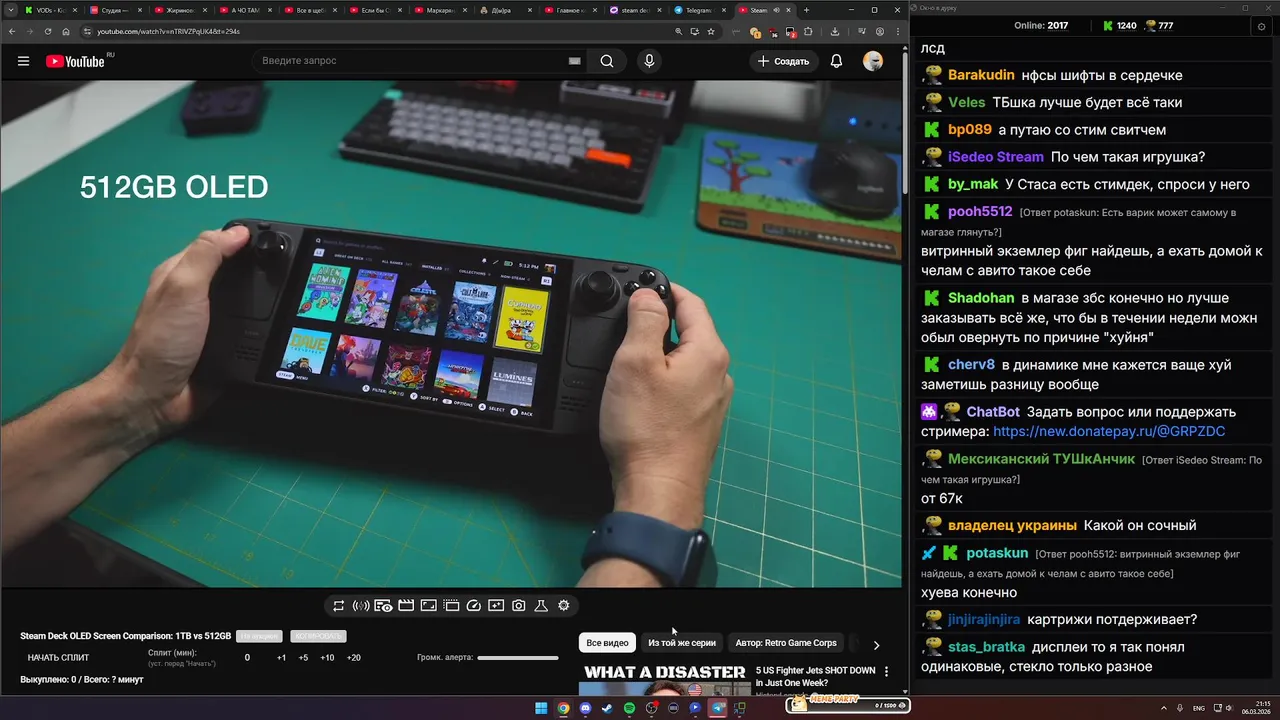Select the Из той же серии chip
1280x720 pixels.
682,643
